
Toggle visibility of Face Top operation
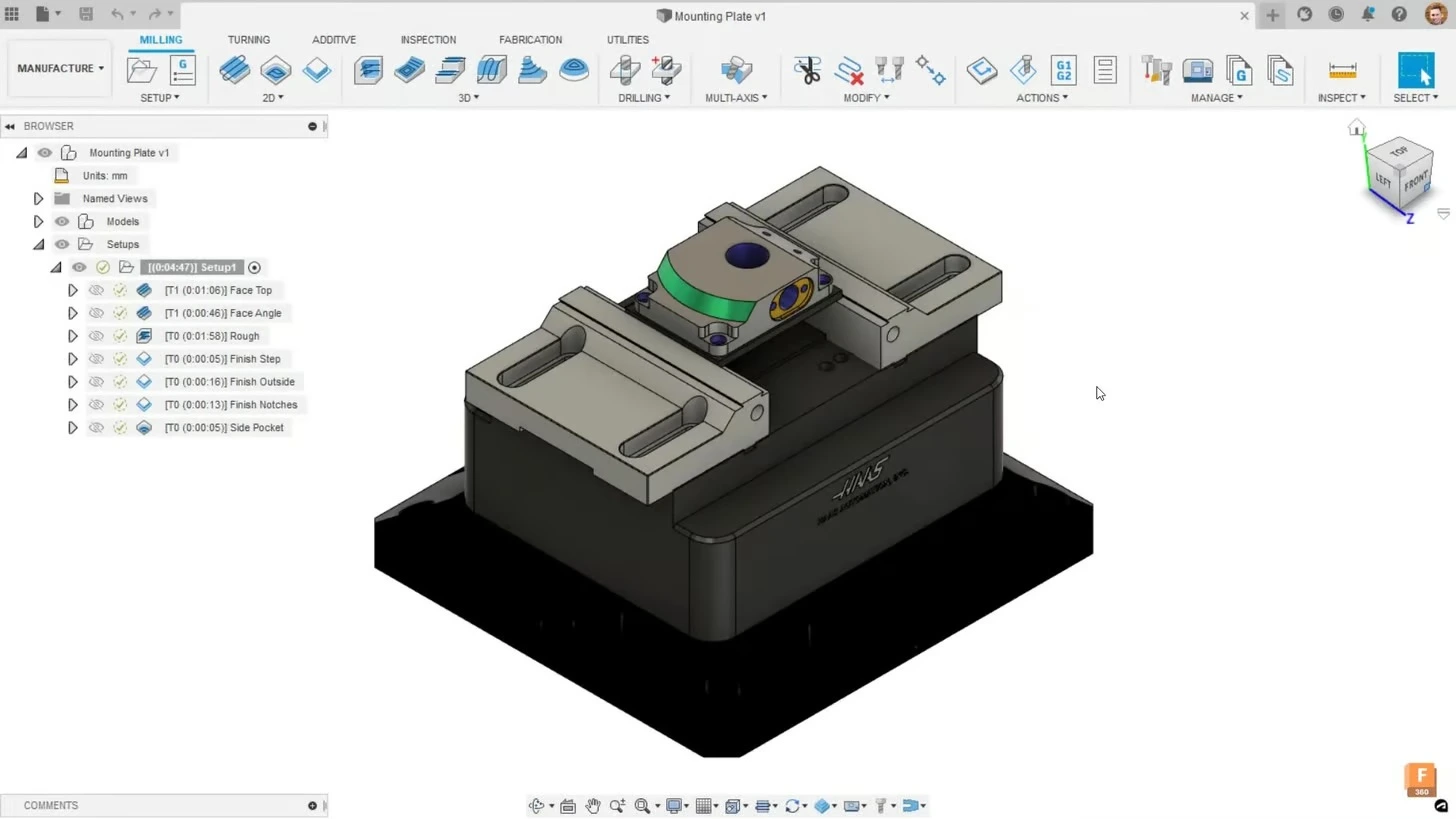[96, 290]
